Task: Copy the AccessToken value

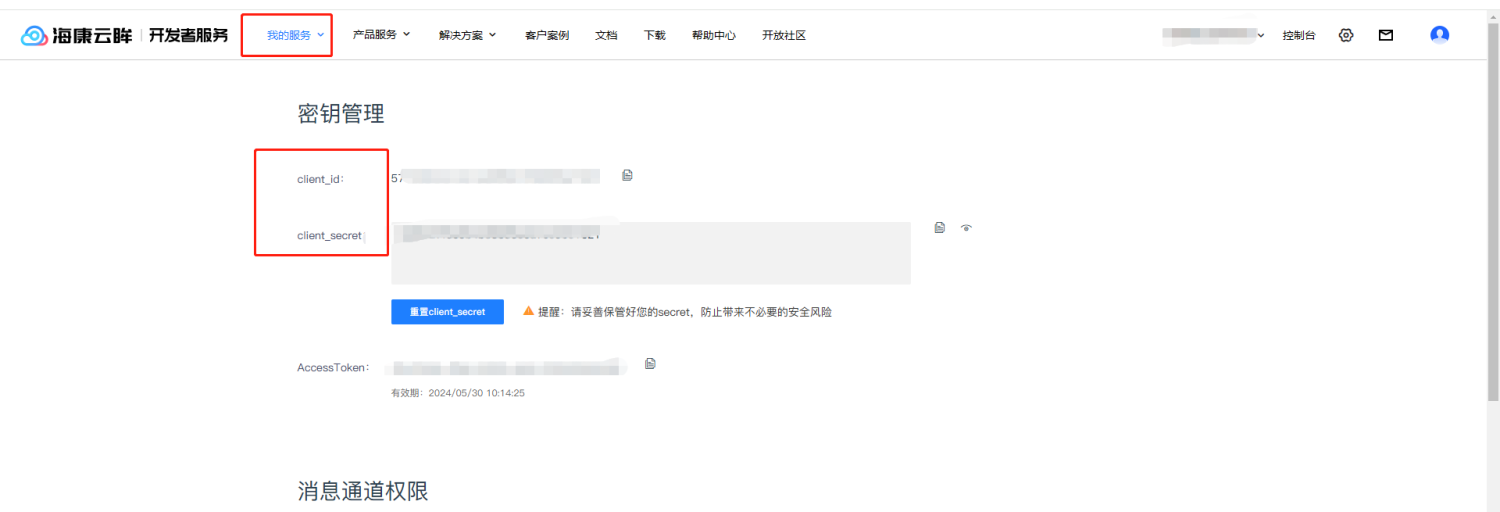Action: [x=650, y=364]
